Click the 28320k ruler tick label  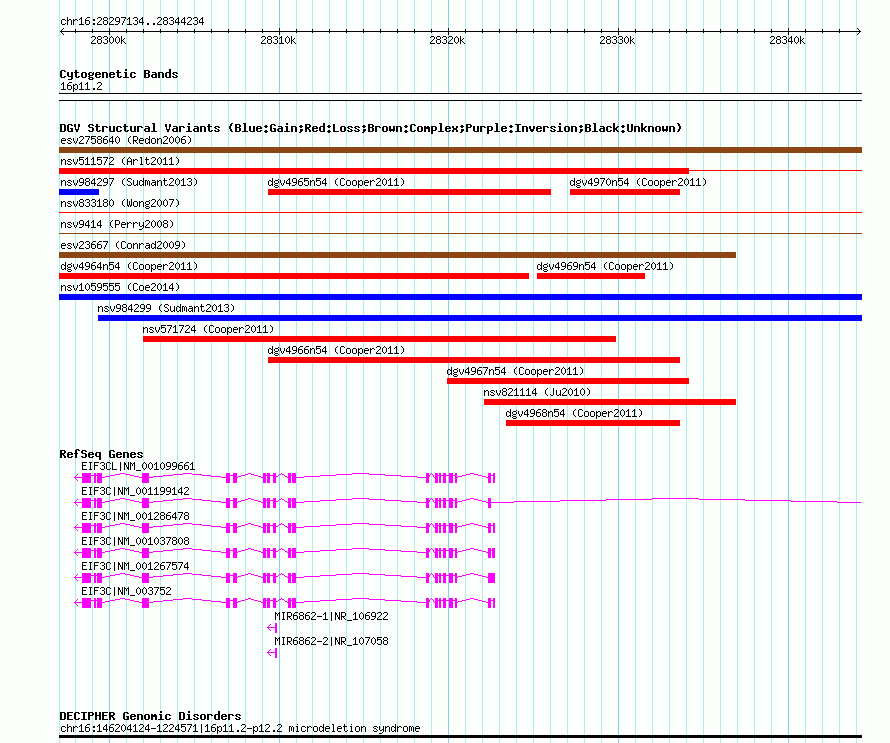[x=447, y=40]
